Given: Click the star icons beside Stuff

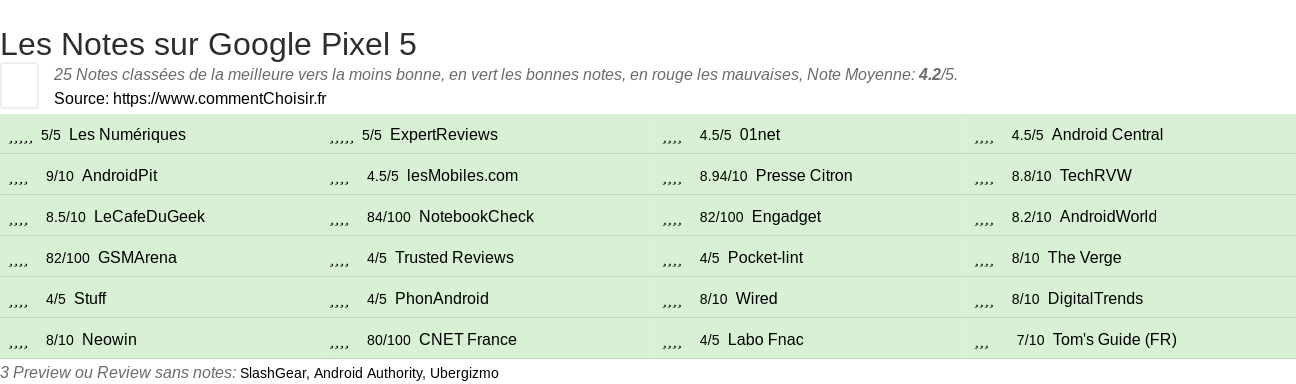Looking at the screenshot, I should coord(18,299).
